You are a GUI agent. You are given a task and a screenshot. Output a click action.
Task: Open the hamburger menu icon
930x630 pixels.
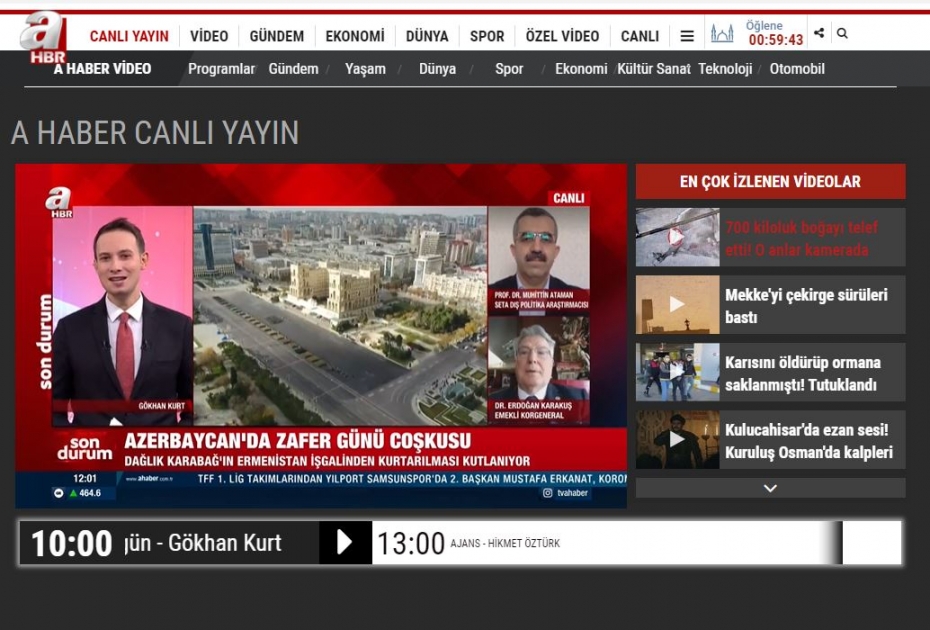point(687,36)
